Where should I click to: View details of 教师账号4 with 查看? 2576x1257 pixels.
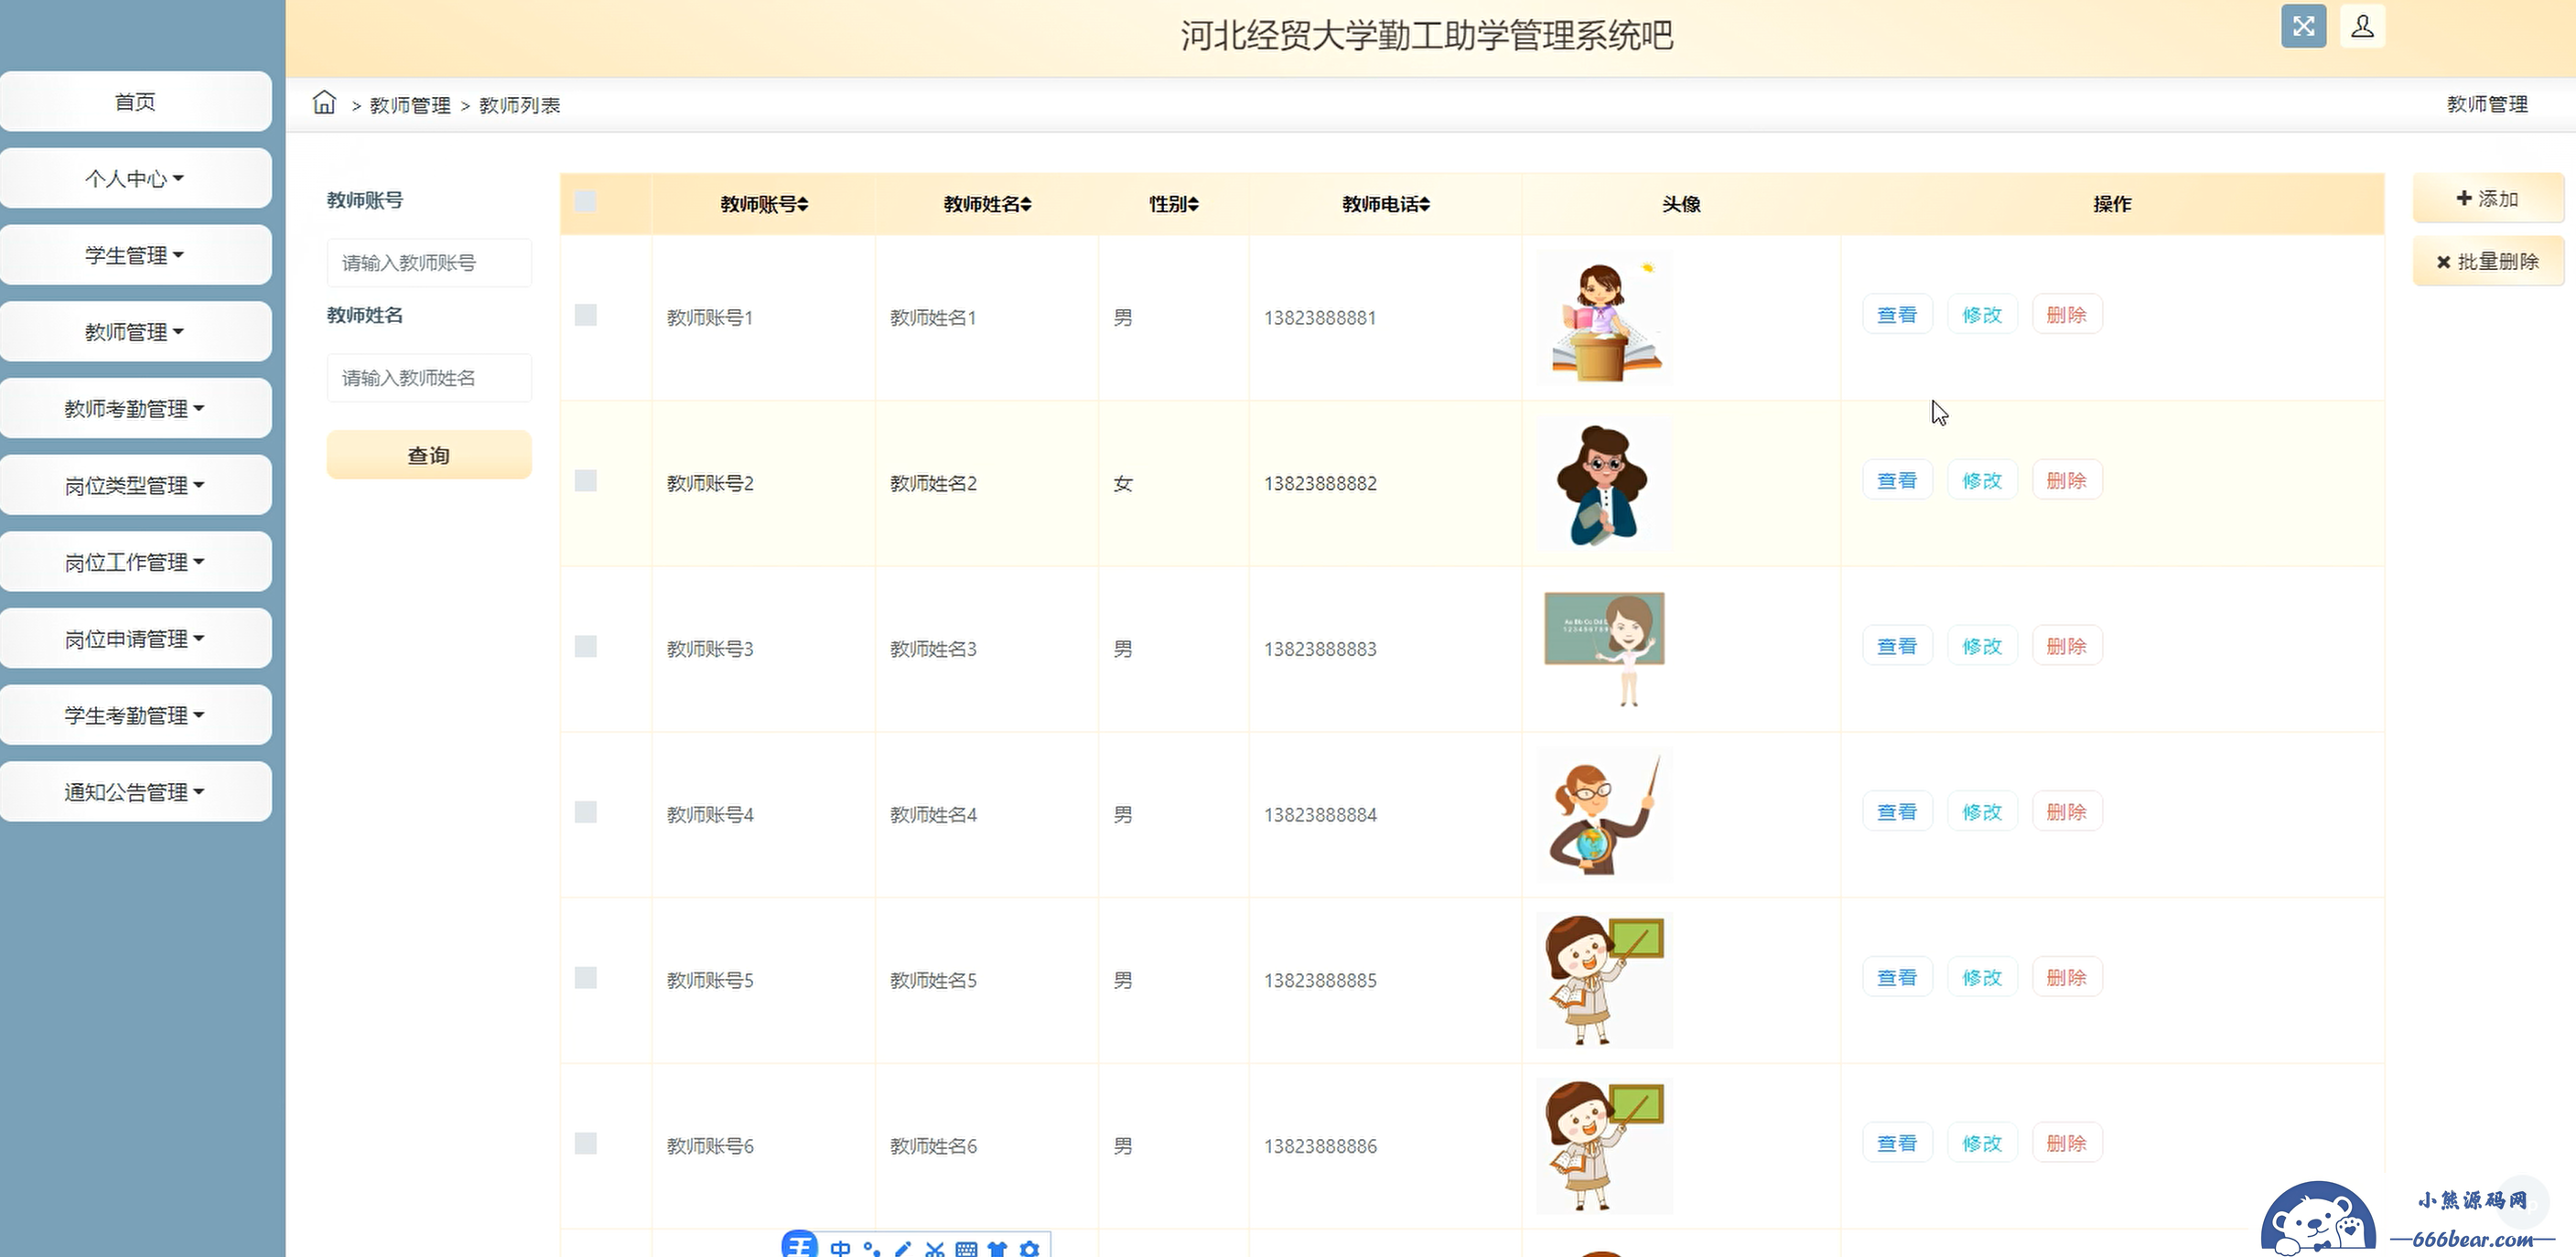pyautogui.click(x=1897, y=811)
